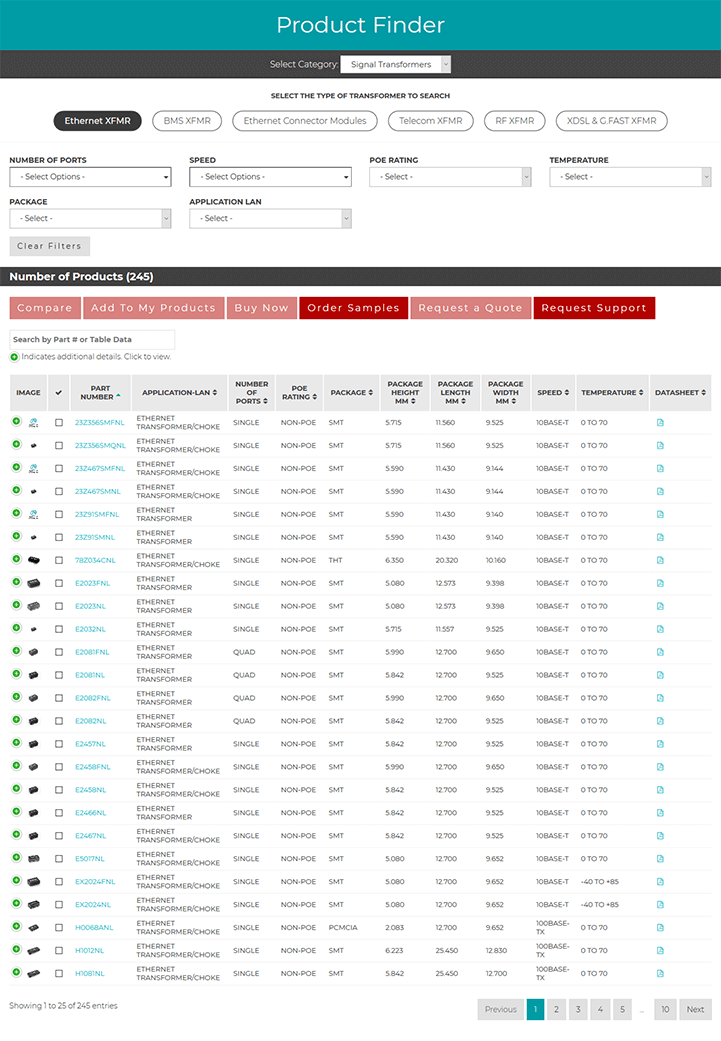Click product image thumbnail for E2023FNL
Screen dimensions: 721x1041
[x=34, y=584]
